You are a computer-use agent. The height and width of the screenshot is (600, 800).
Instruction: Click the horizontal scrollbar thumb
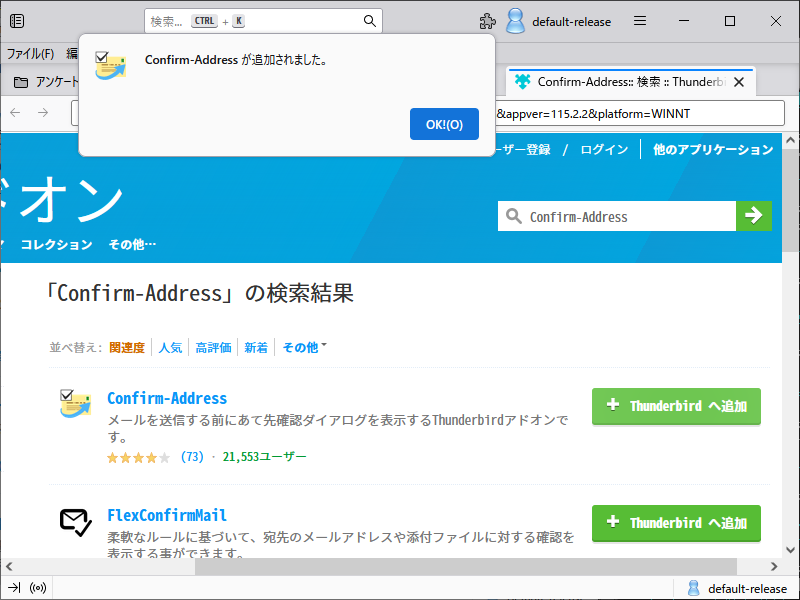[466, 566]
